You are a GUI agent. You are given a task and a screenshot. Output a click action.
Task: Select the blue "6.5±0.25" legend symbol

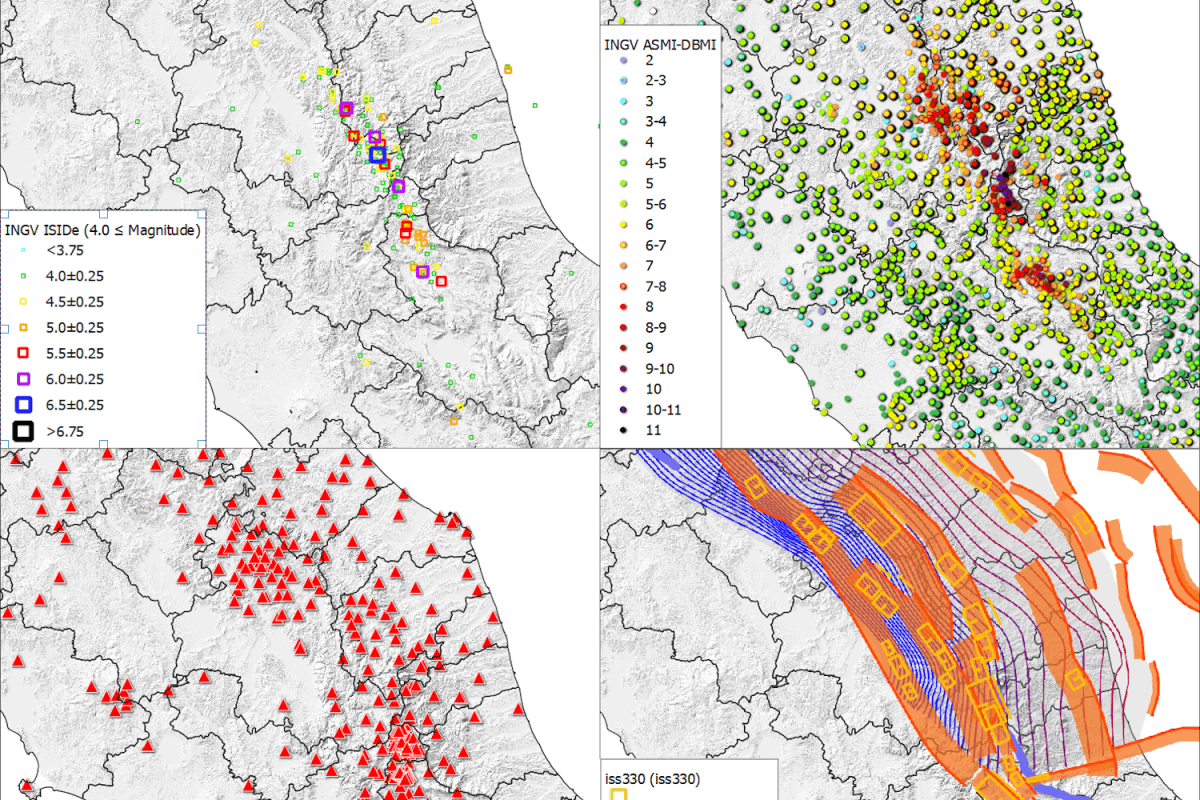point(22,406)
